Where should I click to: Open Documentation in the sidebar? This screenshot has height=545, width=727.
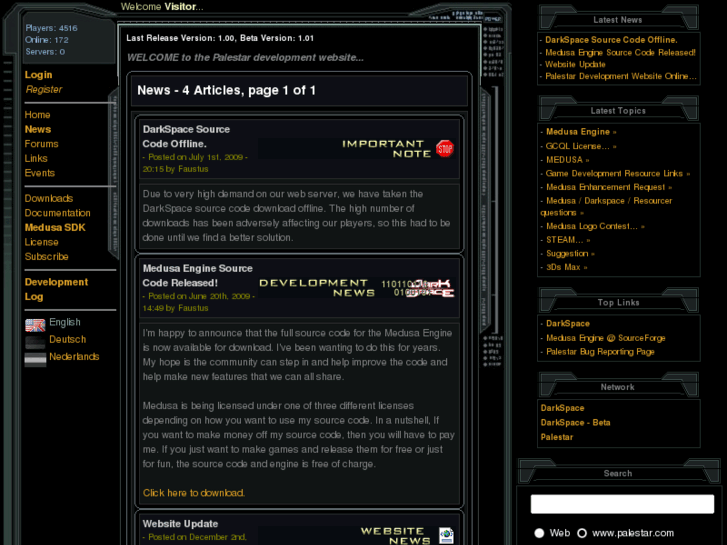pyautogui.click(x=57, y=212)
